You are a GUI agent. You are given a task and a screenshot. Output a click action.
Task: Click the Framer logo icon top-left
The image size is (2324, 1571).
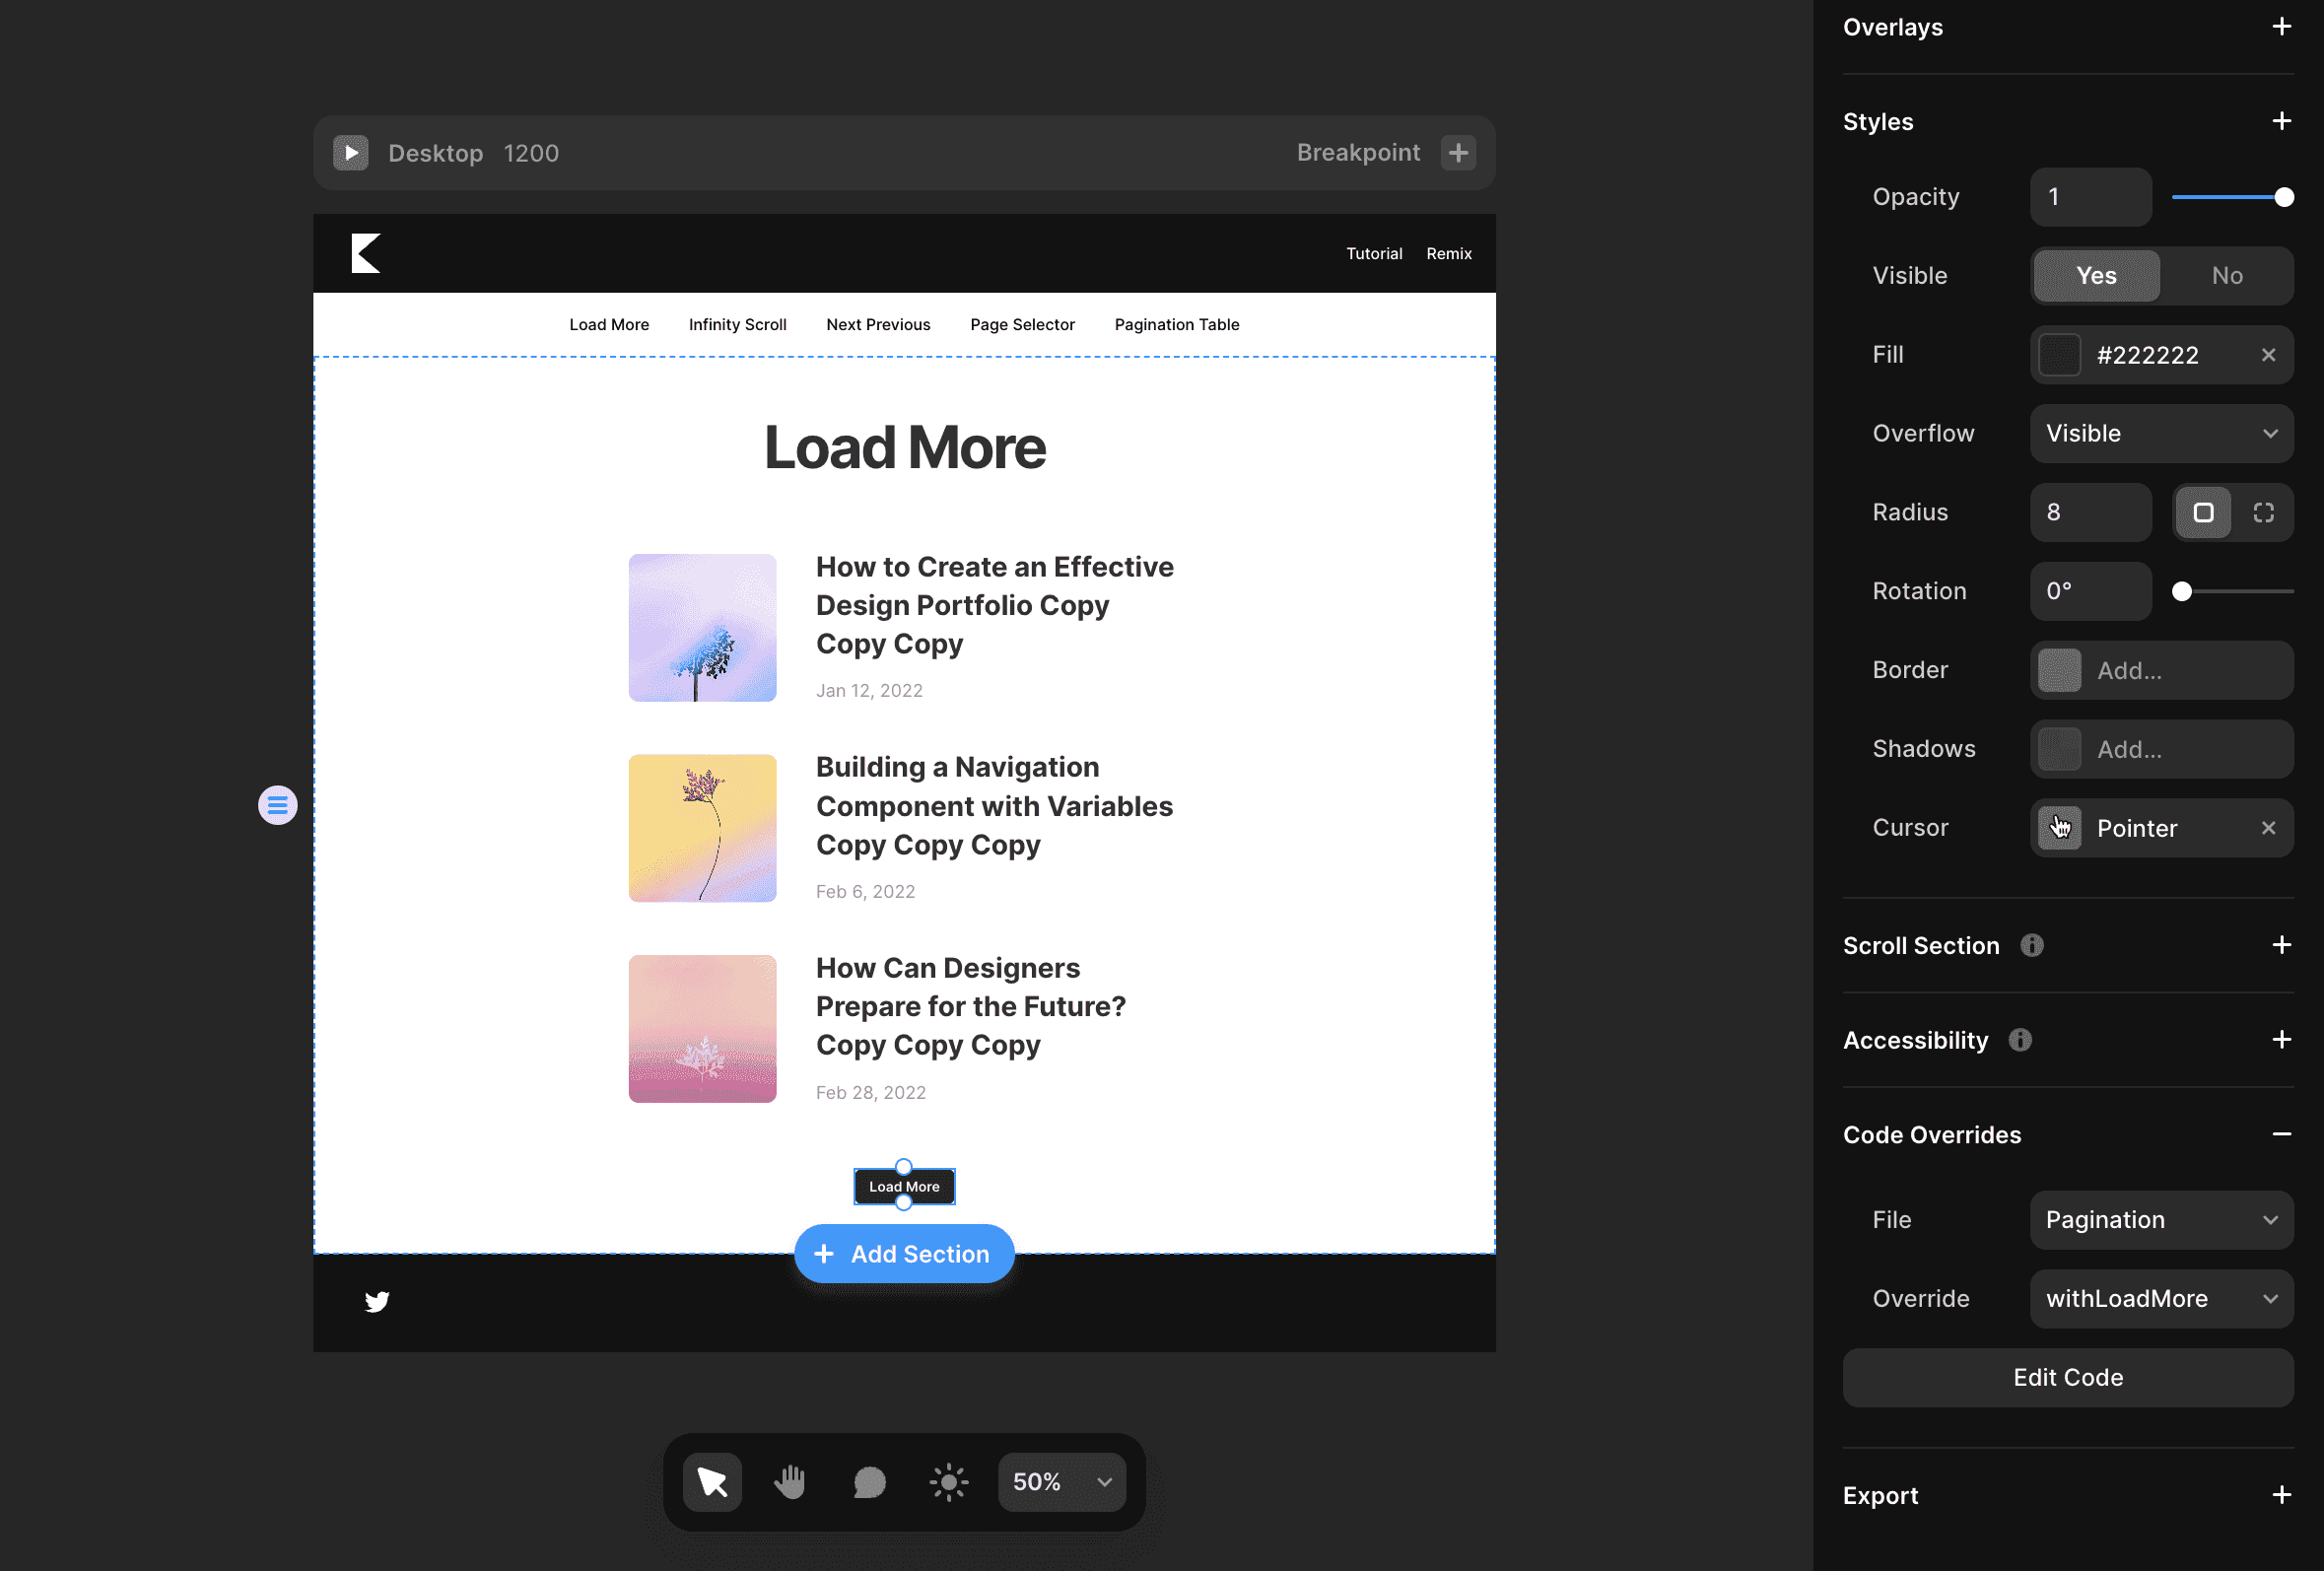(x=367, y=250)
